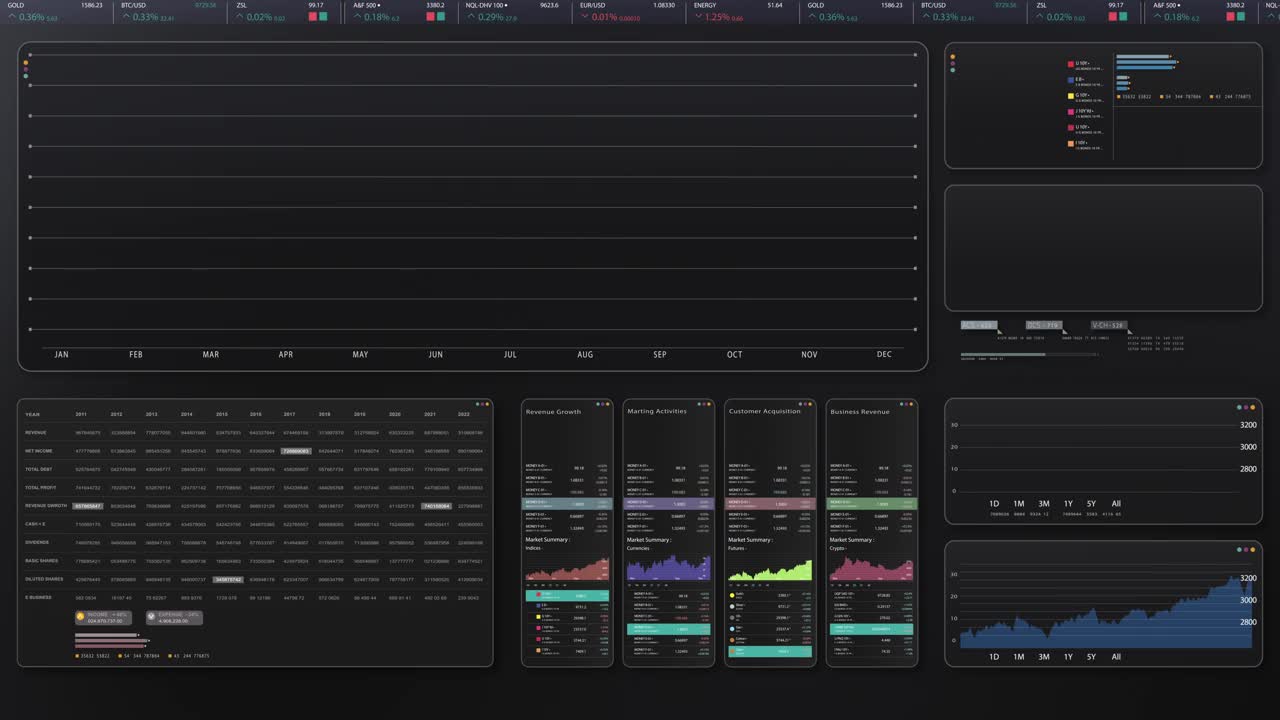
Task: Pick the orange I 10Y legend swatch
Action: pyautogui.click(x=1071, y=143)
